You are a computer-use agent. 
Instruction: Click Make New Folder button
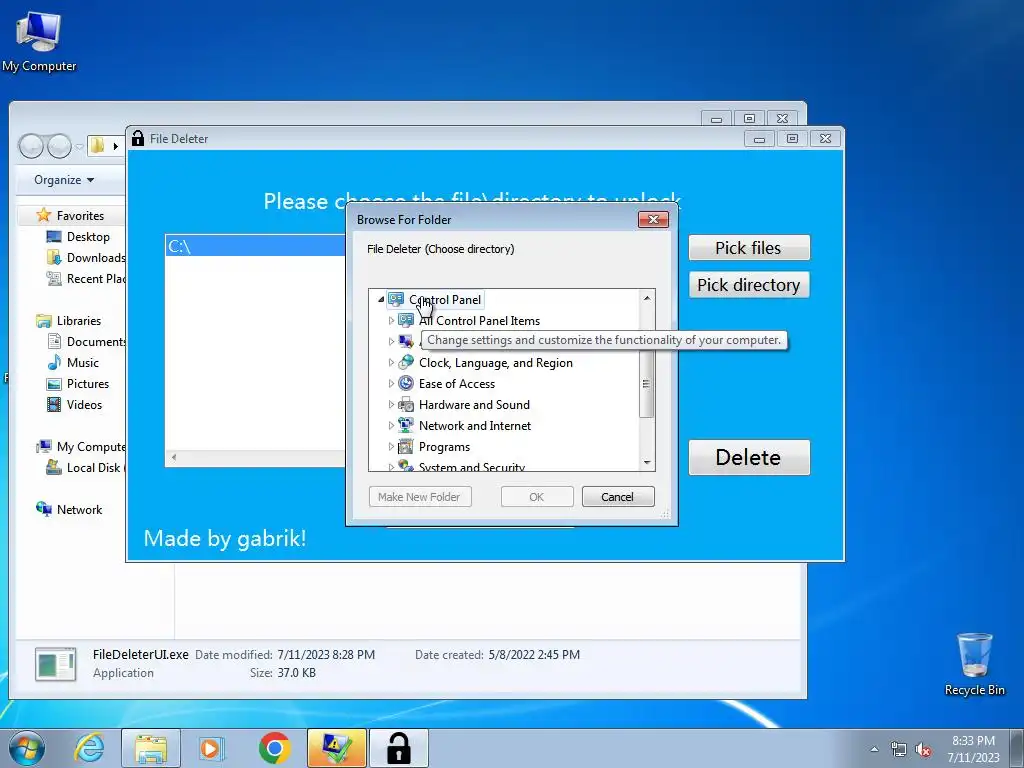click(420, 497)
